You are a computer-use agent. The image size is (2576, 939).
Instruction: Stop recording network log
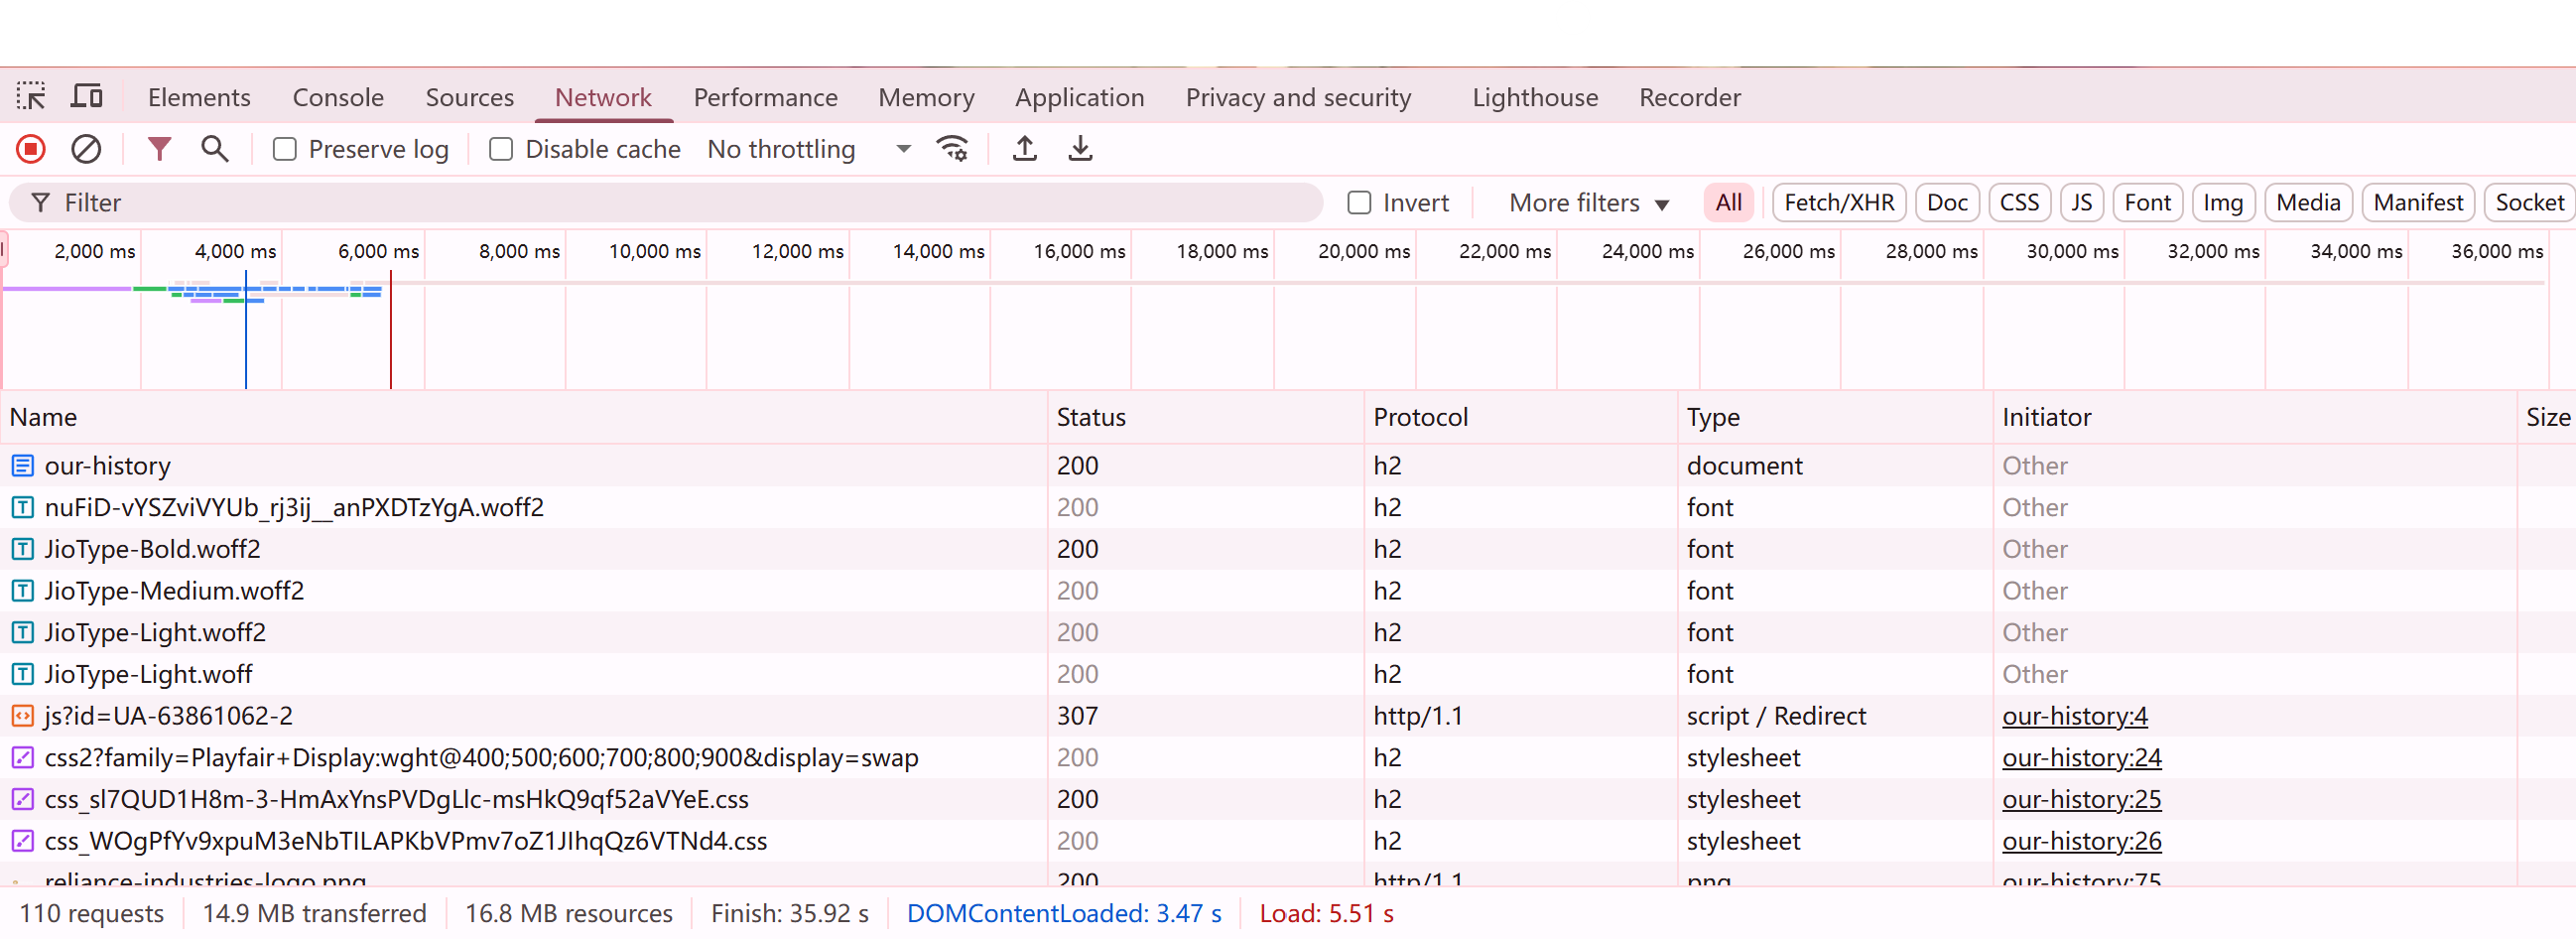[31, 150]
